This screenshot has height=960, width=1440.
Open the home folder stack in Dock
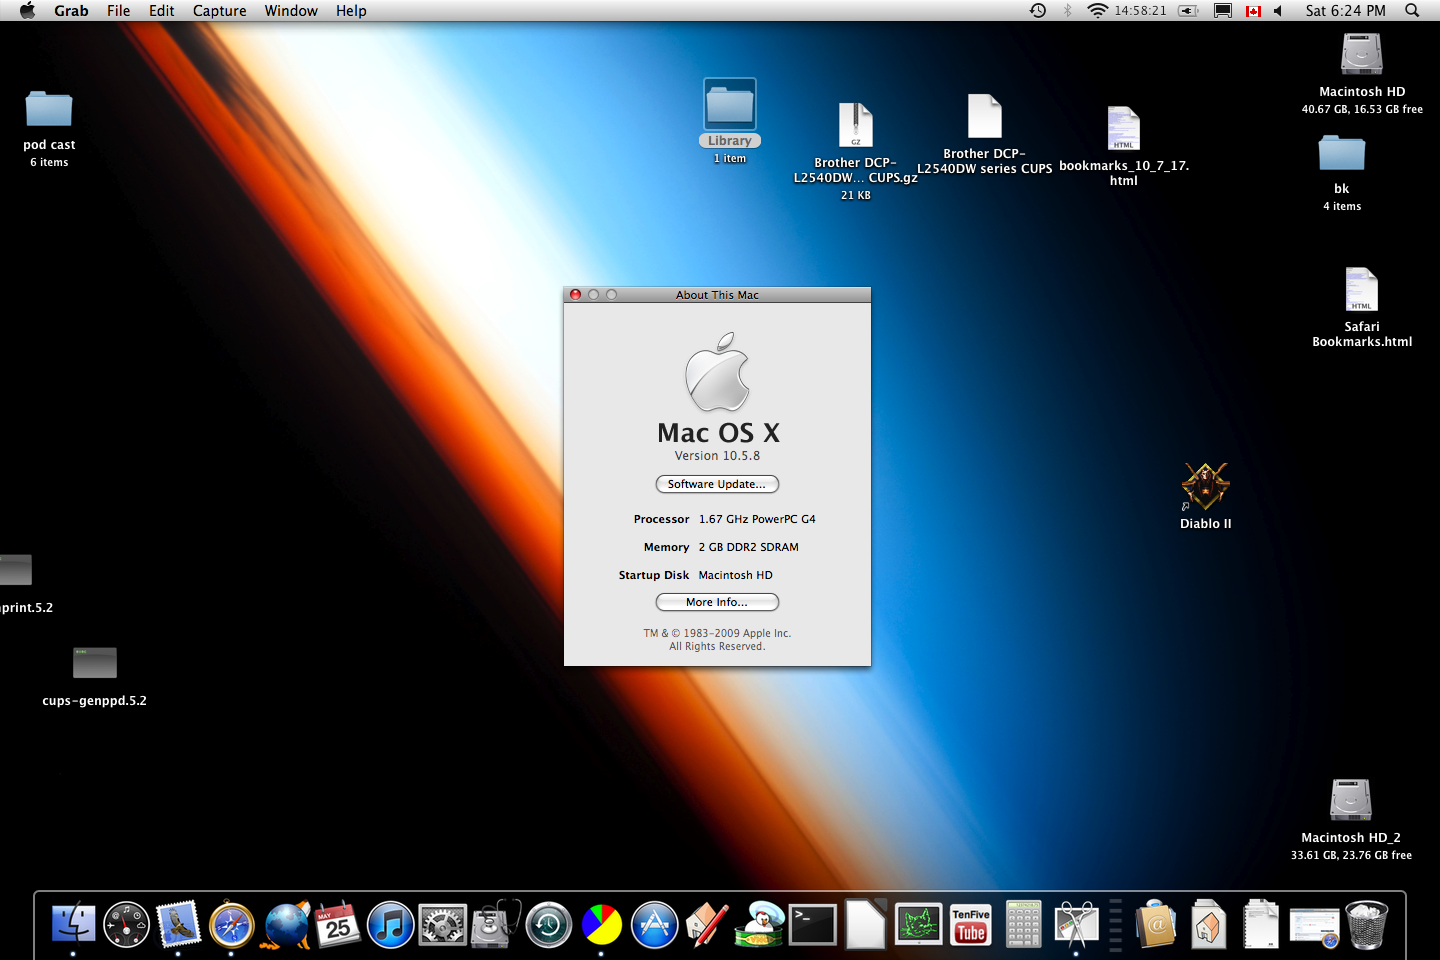tap(1209, 924)
